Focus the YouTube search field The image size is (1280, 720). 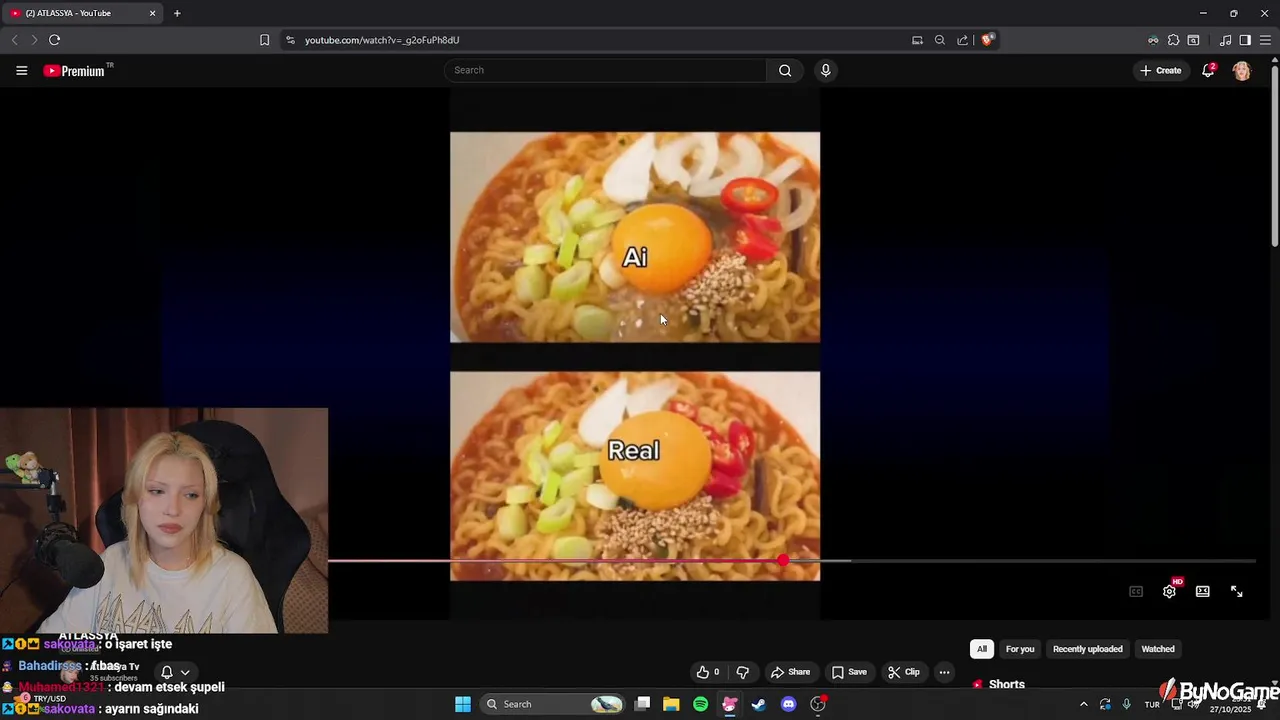tap(605, 70)
